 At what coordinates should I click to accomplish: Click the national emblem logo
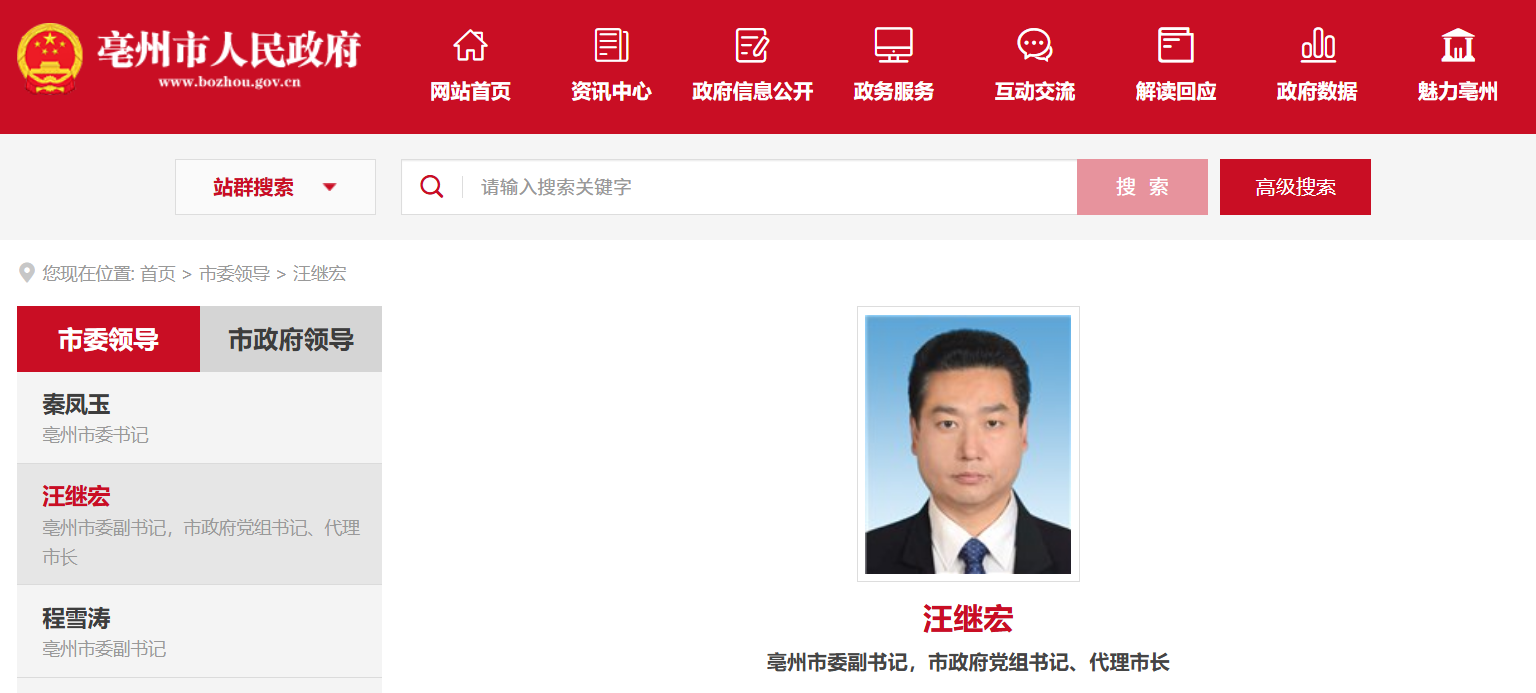pyautogui.click(x=50, y=58)
